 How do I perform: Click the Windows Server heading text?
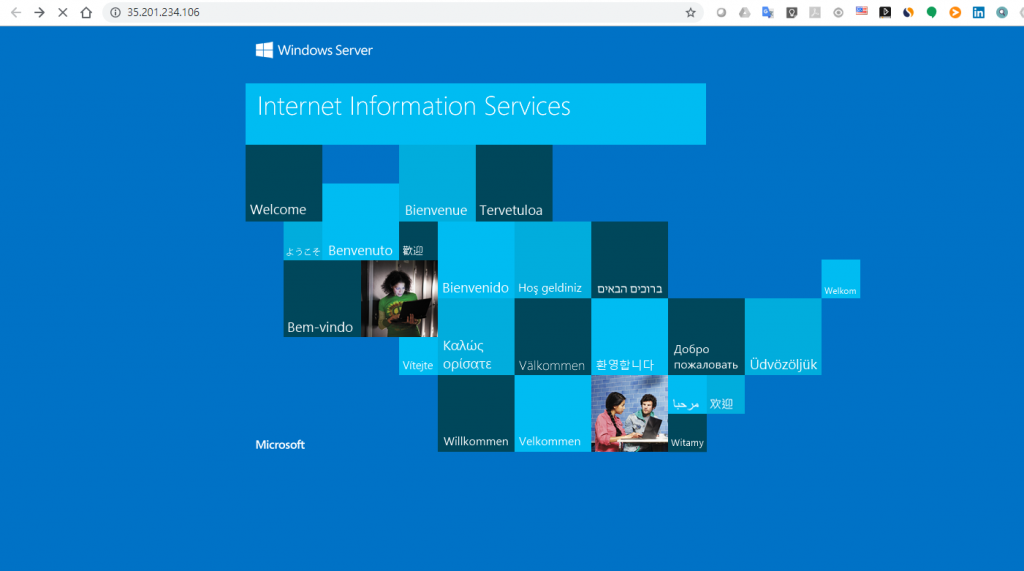(325, 50)
